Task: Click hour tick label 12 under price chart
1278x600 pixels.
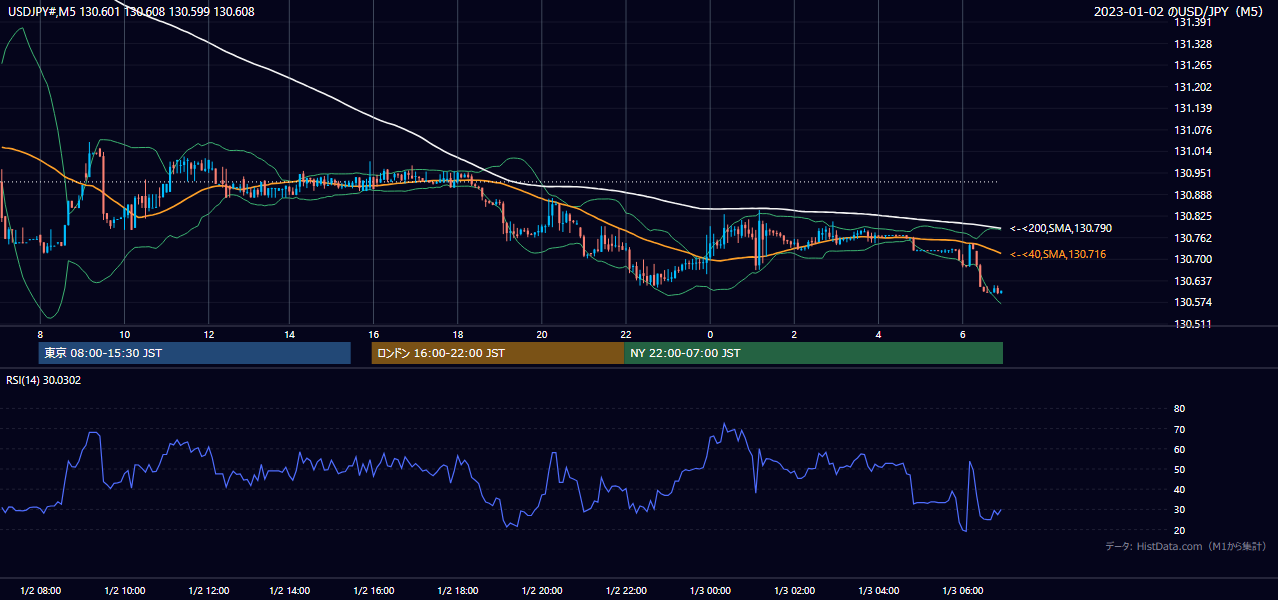Action: tap(208, 334)
